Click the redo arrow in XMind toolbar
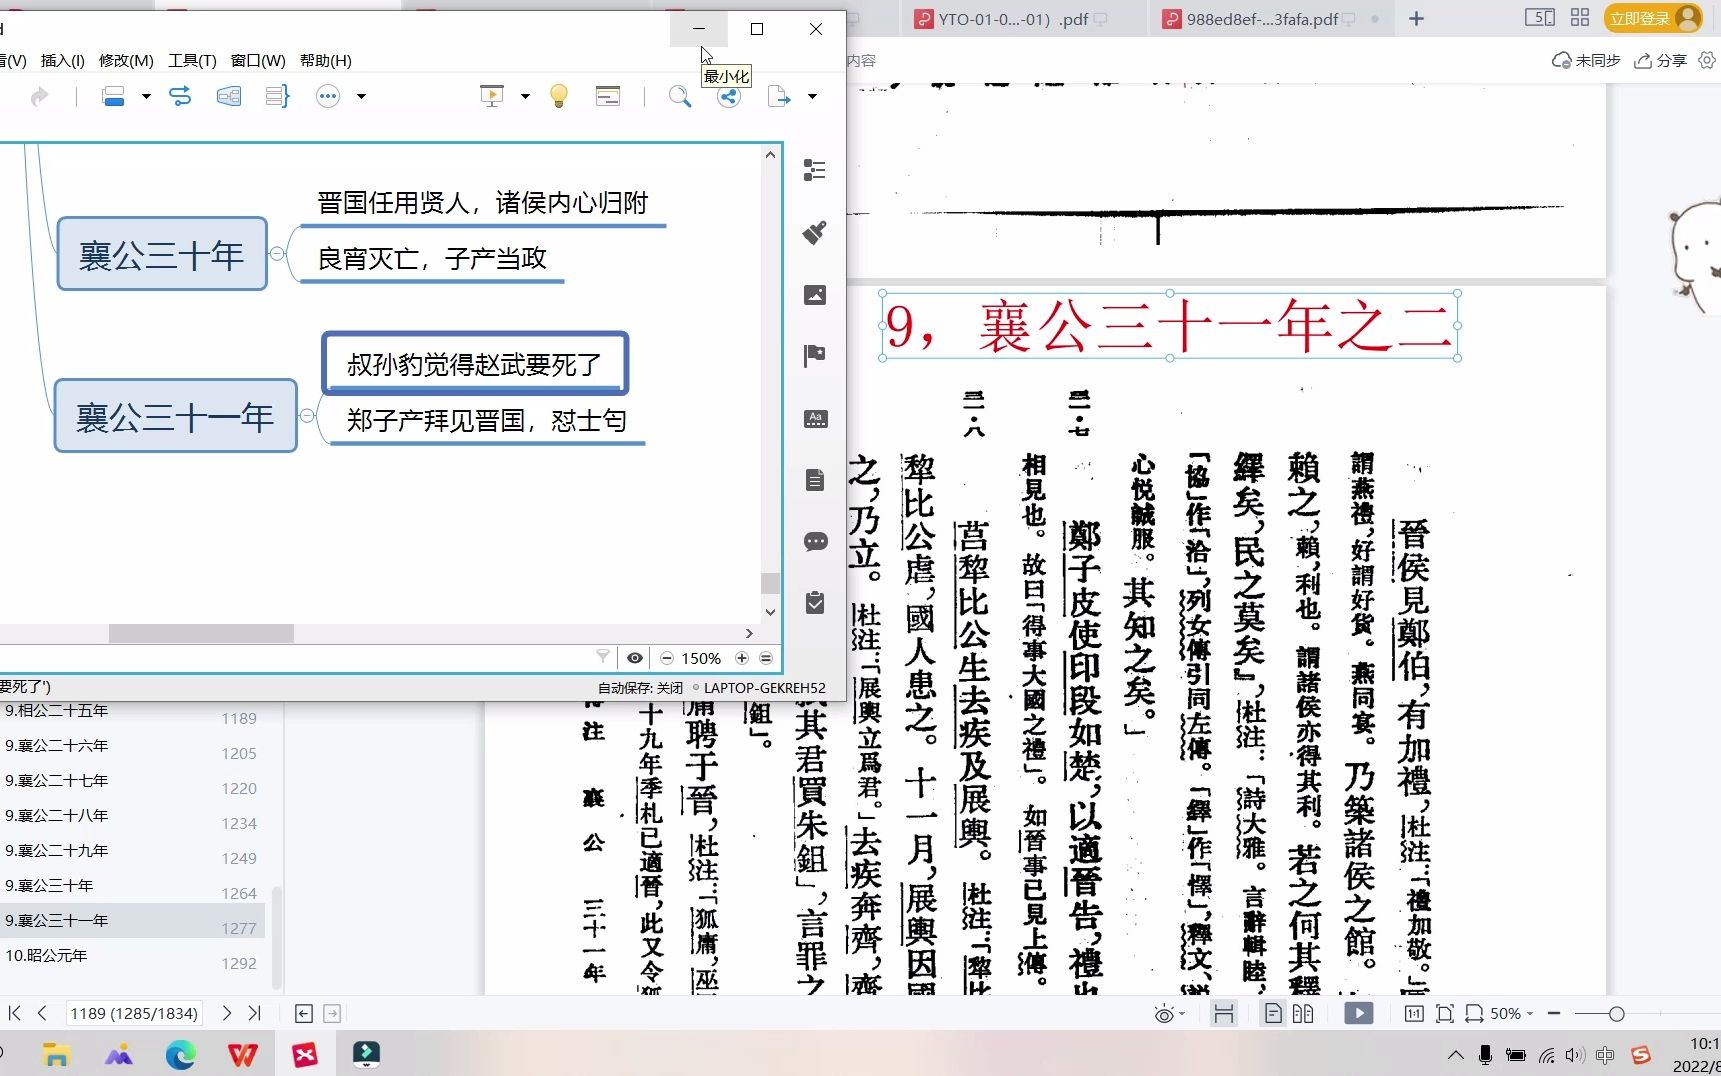The height and width of the screenshot is (1076, 1721). point(39,96)
